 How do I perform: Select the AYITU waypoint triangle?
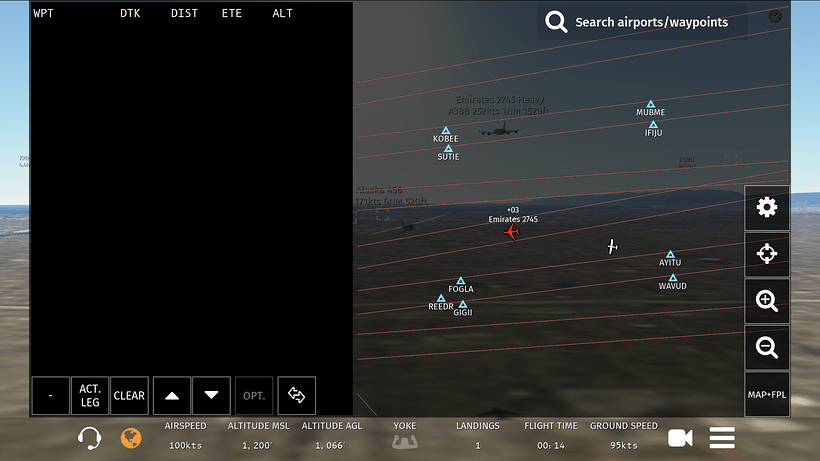tap(670, 254)
